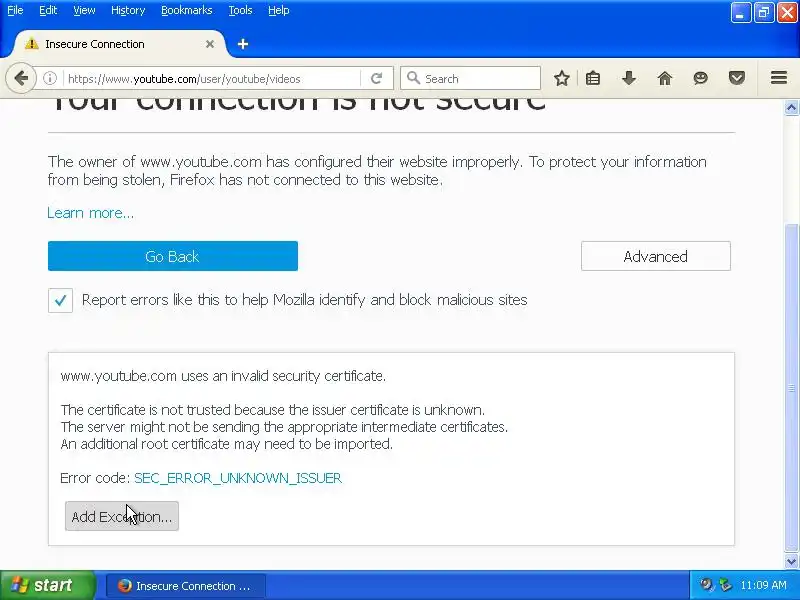800x600 pixels.
Task: Click the first system tray icon
Action: tap(706, 585)
